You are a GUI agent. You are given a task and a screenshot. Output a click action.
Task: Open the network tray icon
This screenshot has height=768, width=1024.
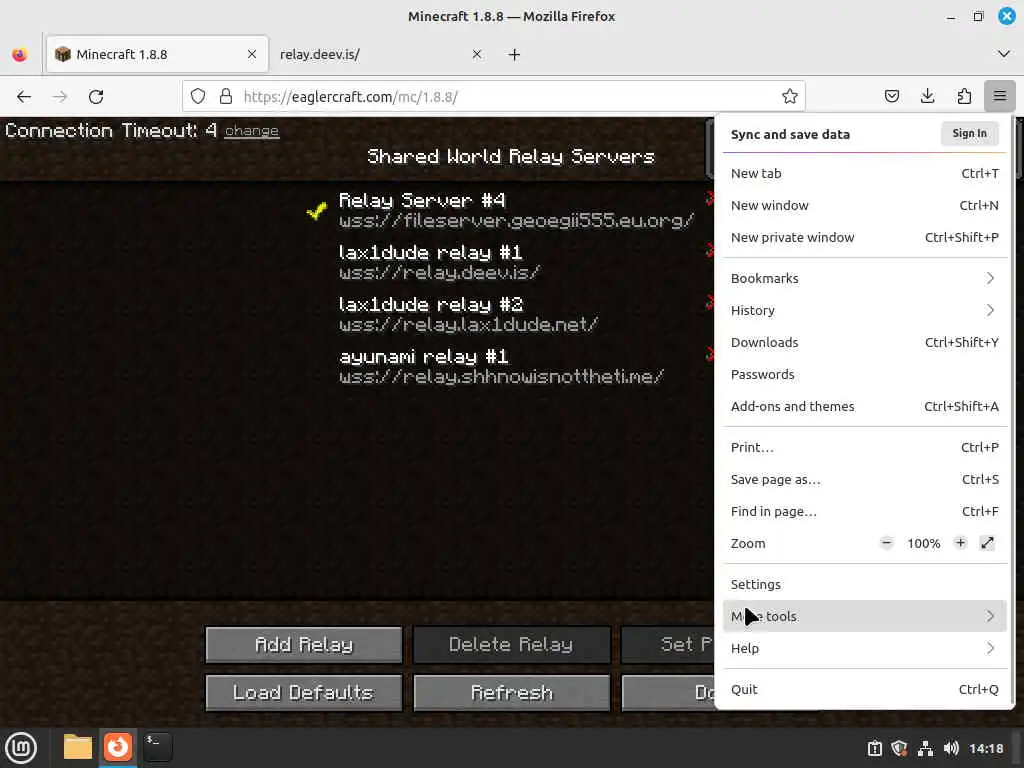925,748
